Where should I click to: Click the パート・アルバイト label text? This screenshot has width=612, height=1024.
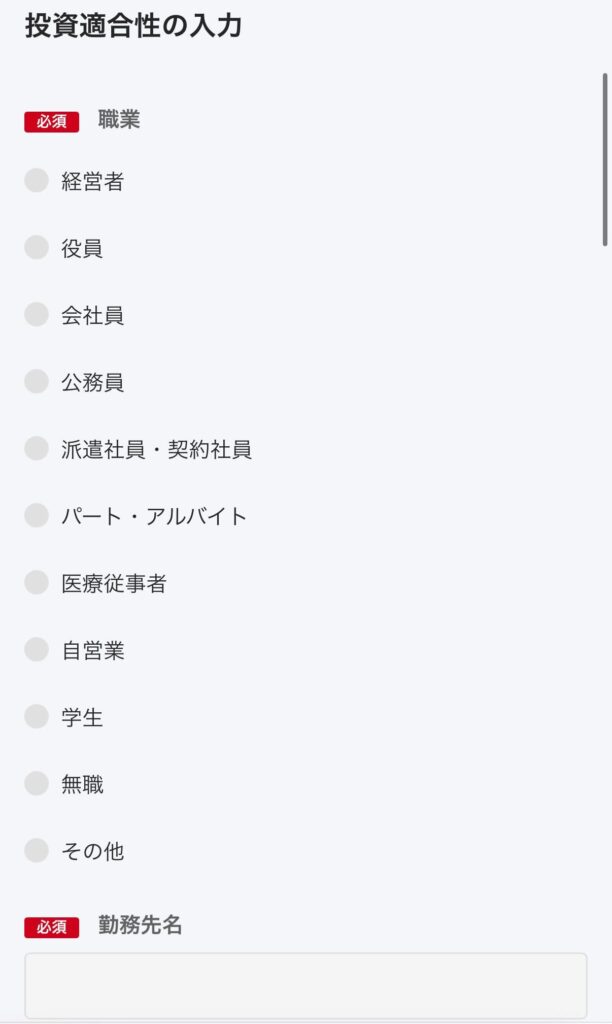point(154,517)
